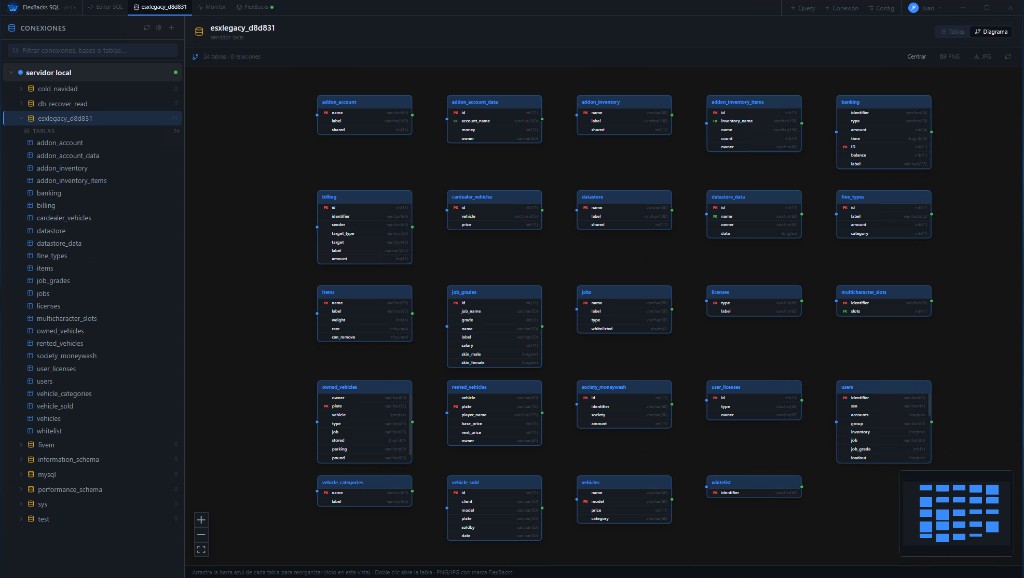
Task: Expand the performance_schema database
Action: pos(21,489)
